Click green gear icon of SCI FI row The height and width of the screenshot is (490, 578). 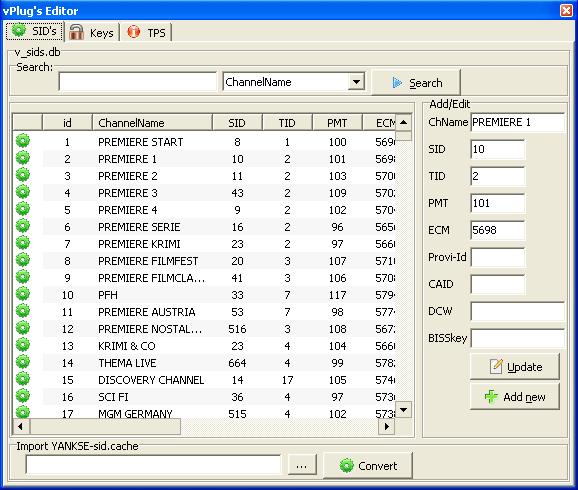click(23, 396)
